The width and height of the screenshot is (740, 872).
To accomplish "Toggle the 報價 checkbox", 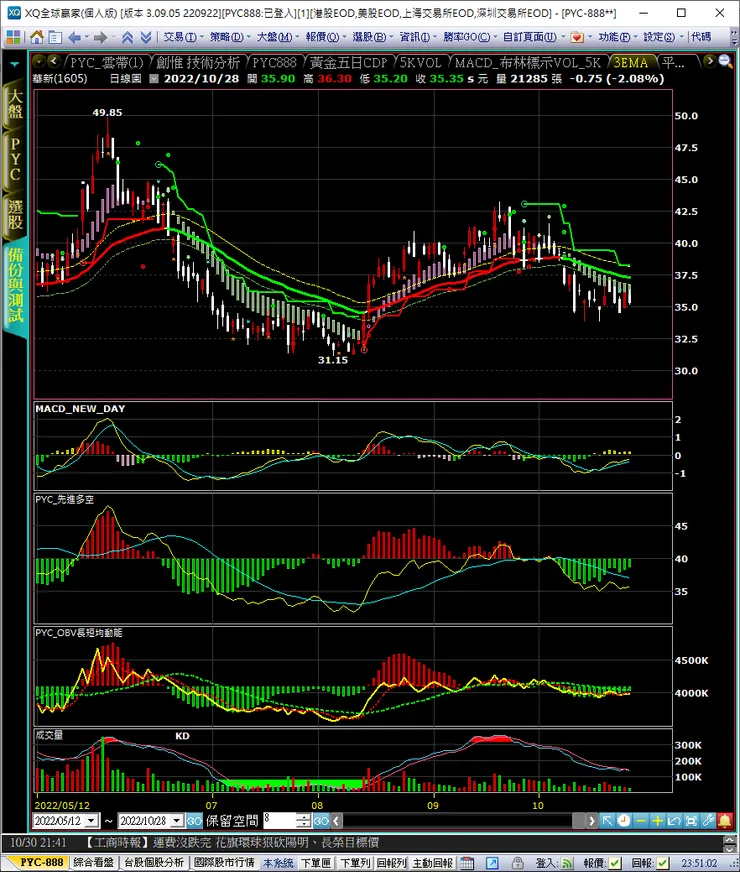I will tap(613, 862).
